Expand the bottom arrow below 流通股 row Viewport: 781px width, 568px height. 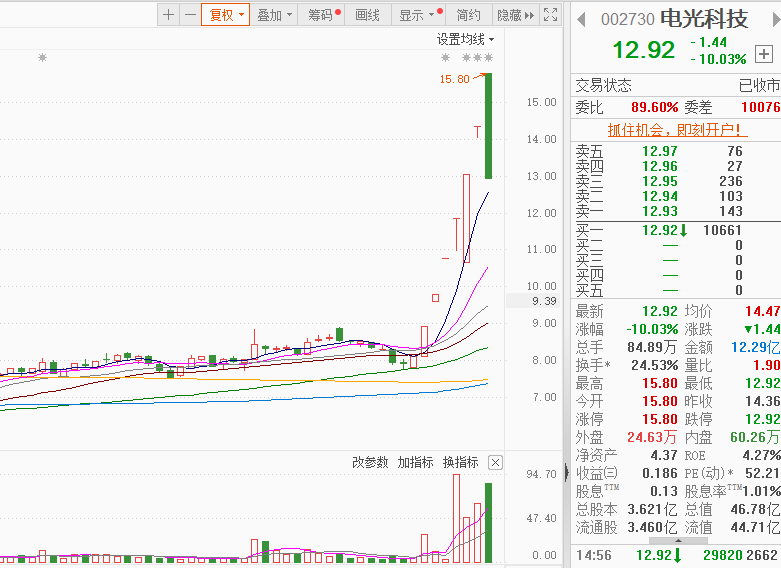coord(677,541)
